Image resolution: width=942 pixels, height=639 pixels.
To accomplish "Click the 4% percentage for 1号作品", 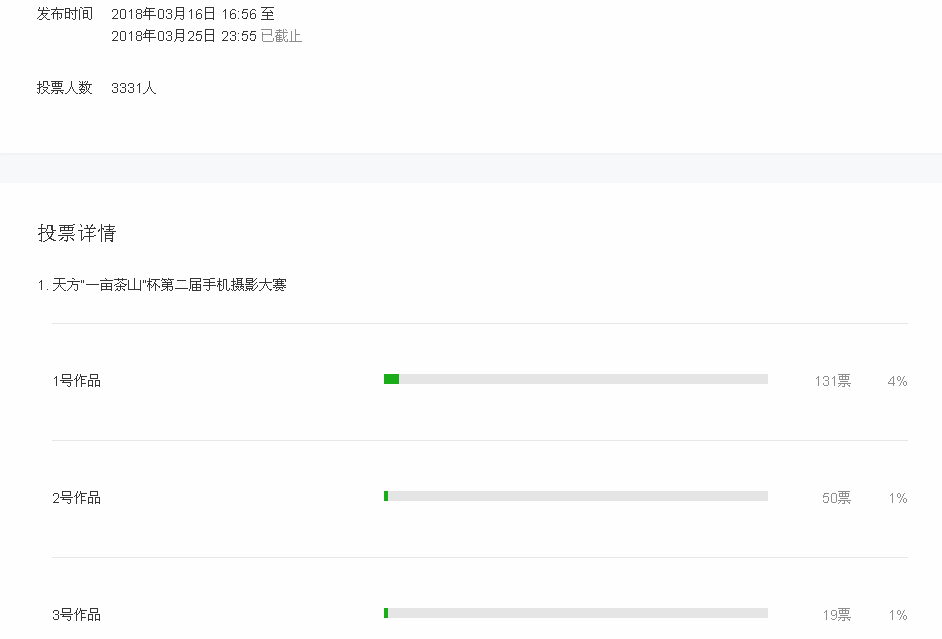I will click(x=897, y=381).
